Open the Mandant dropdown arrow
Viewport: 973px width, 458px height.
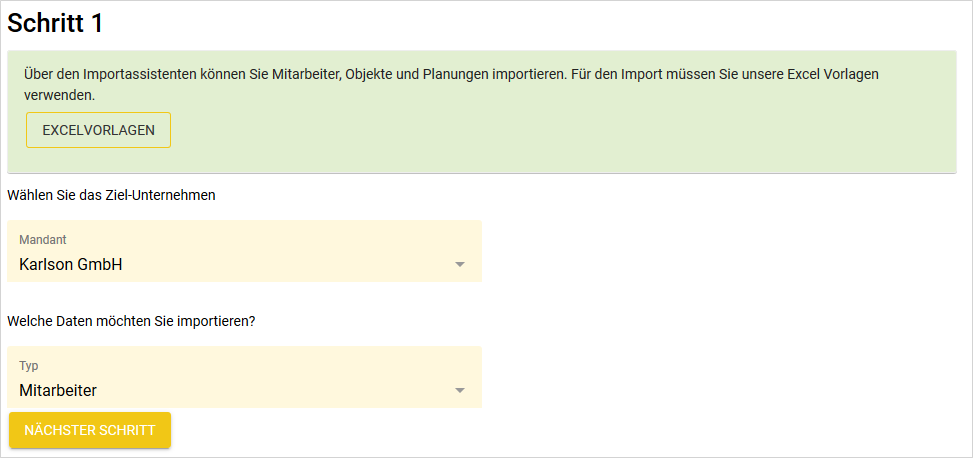click(460, 265)
